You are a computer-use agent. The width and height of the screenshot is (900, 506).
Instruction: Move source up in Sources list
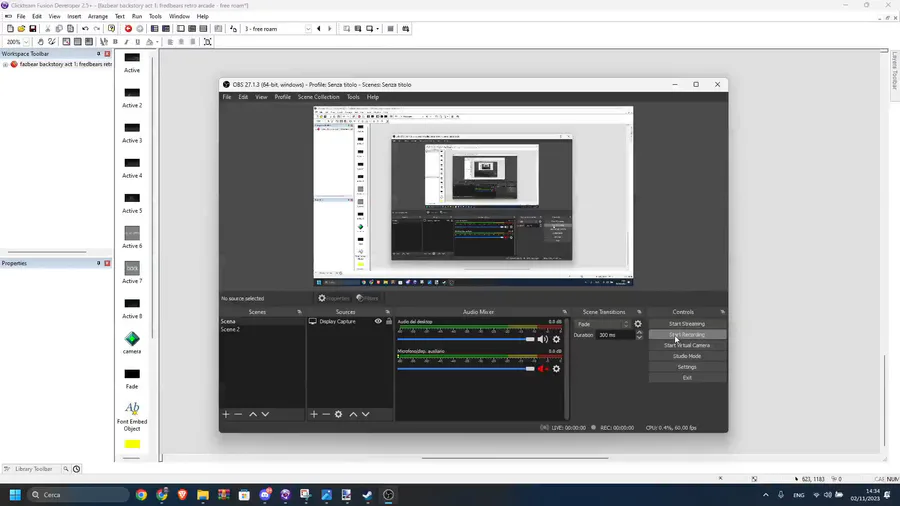pyautogui.click(x=353, y=414)
